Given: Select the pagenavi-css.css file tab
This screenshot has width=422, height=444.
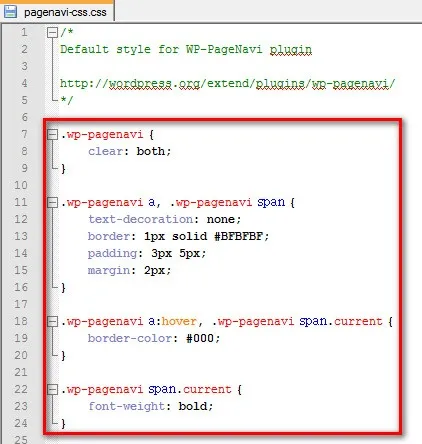Looking at the screenshot, I should click(57, 12).
